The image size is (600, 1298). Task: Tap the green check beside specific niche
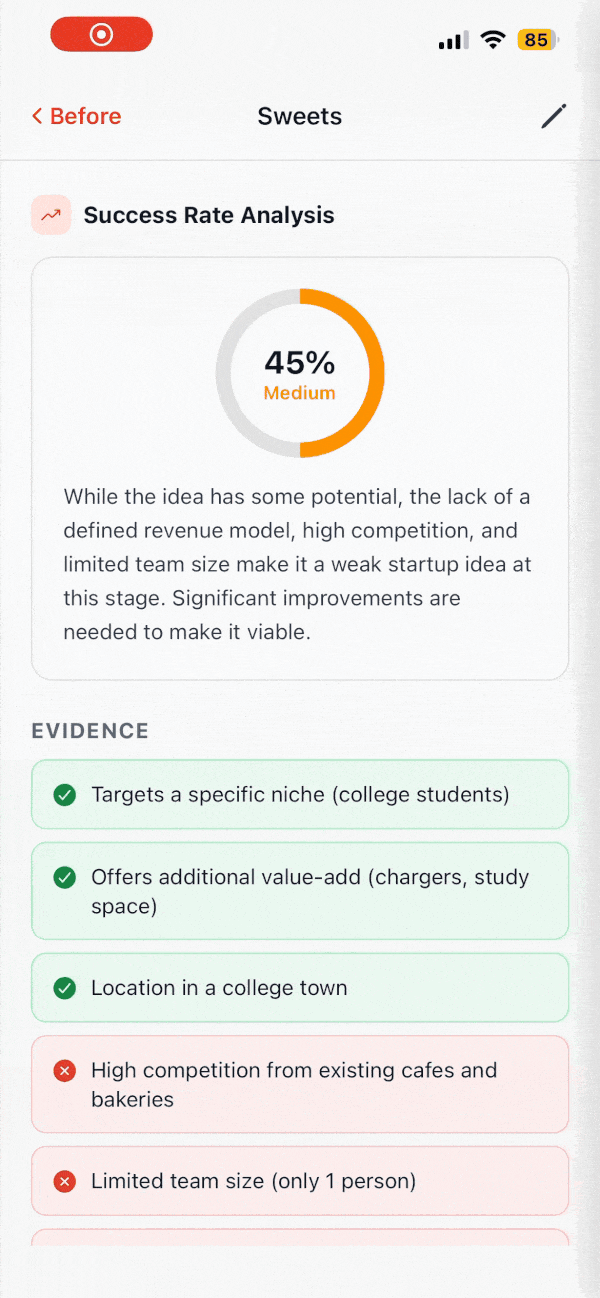(65, 795)
